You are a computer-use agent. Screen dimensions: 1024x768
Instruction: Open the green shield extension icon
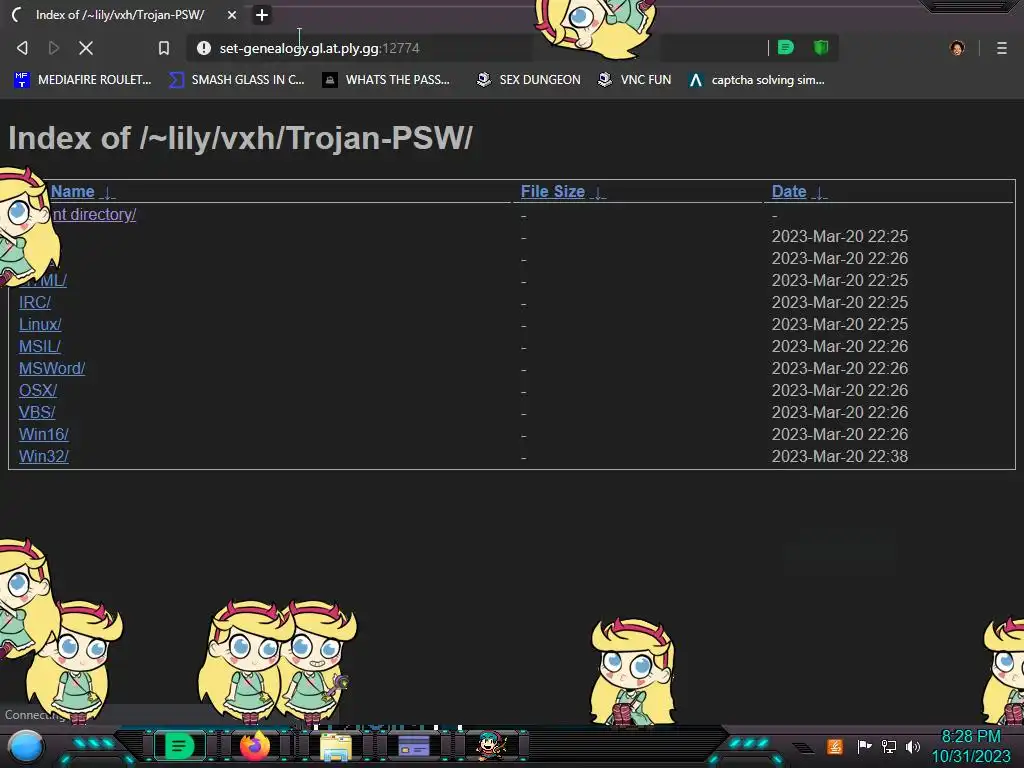[821, 47]
